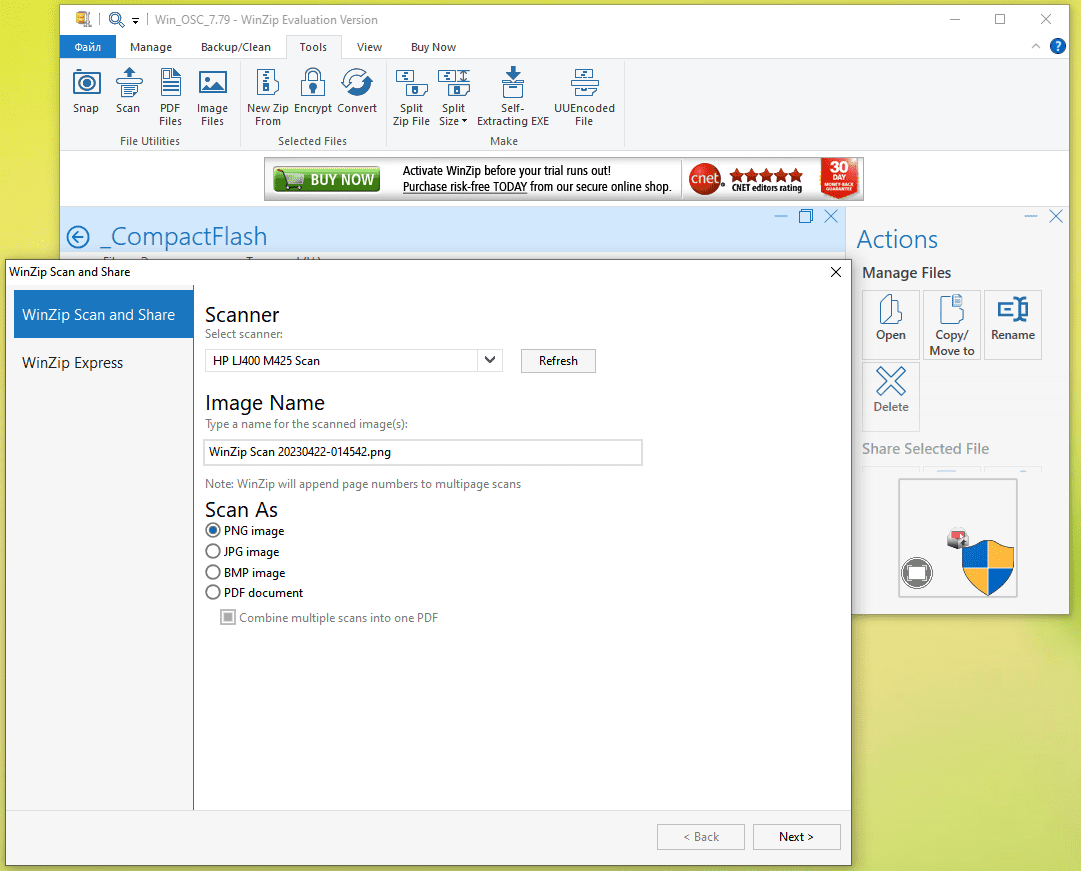Viewport: 1081px width, 871px height.
Task: Click Copy/Move to in Actions pane
Action: coord(951,324)
